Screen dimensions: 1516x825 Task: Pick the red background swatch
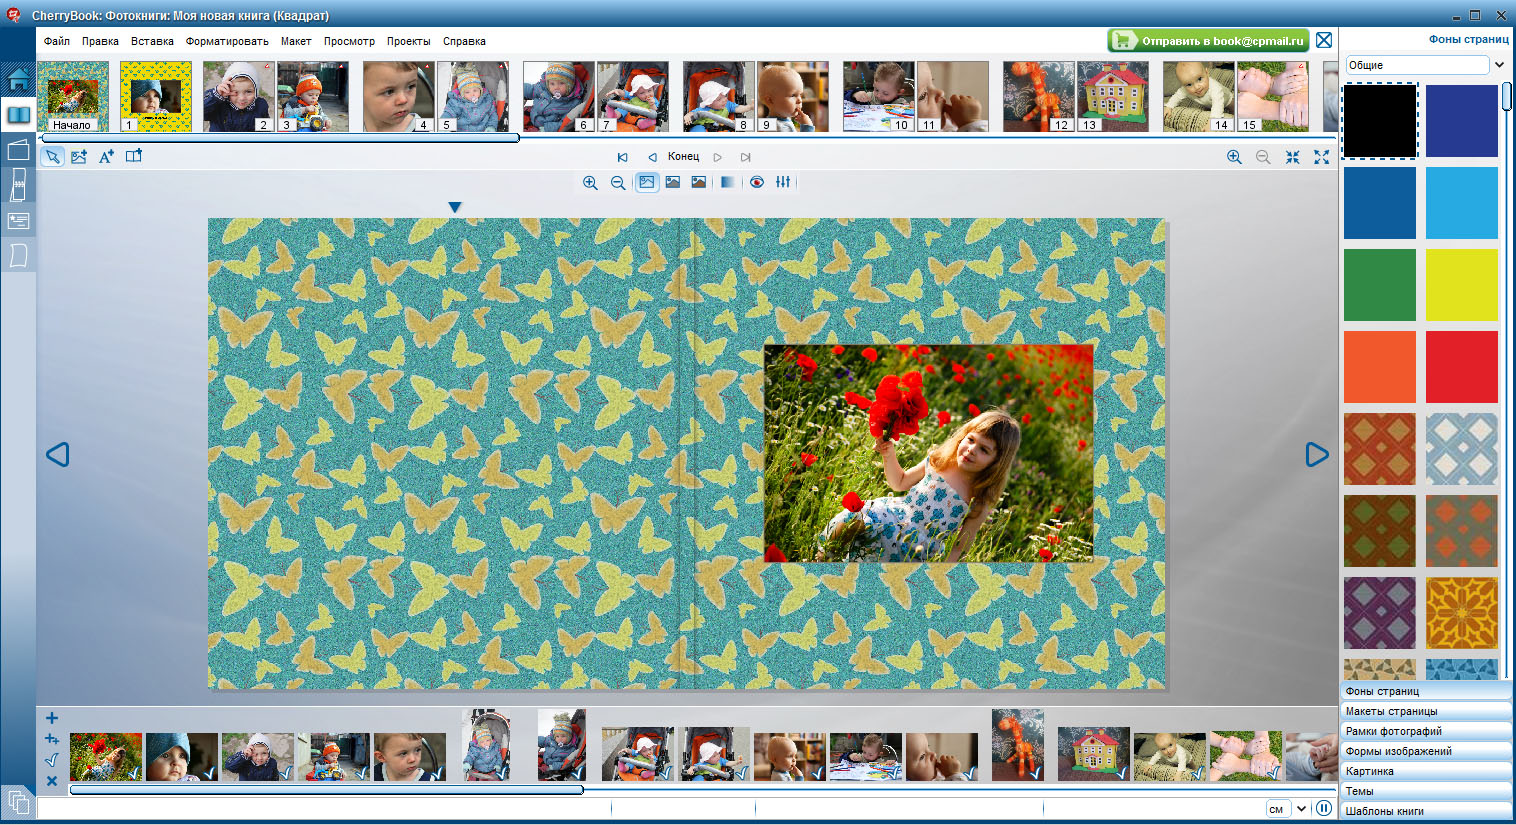[x=1462, y=367]
